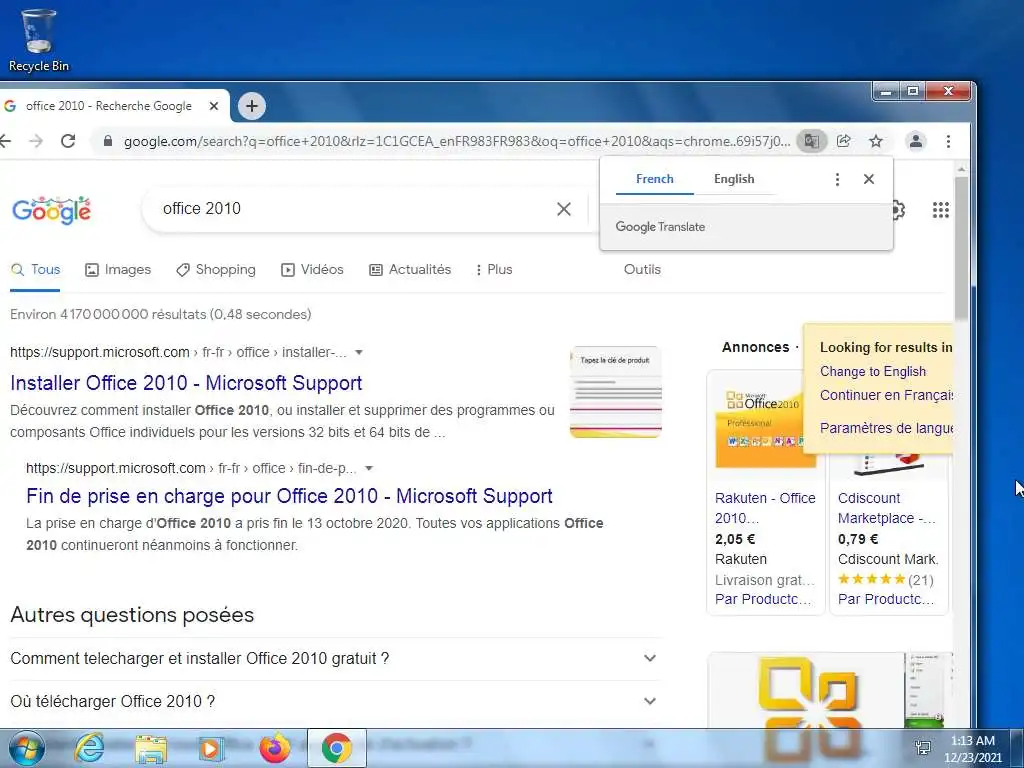This screenshot has width=1024, height=768.
Task: Switch to the Images results tab
Action: (118, 270)
